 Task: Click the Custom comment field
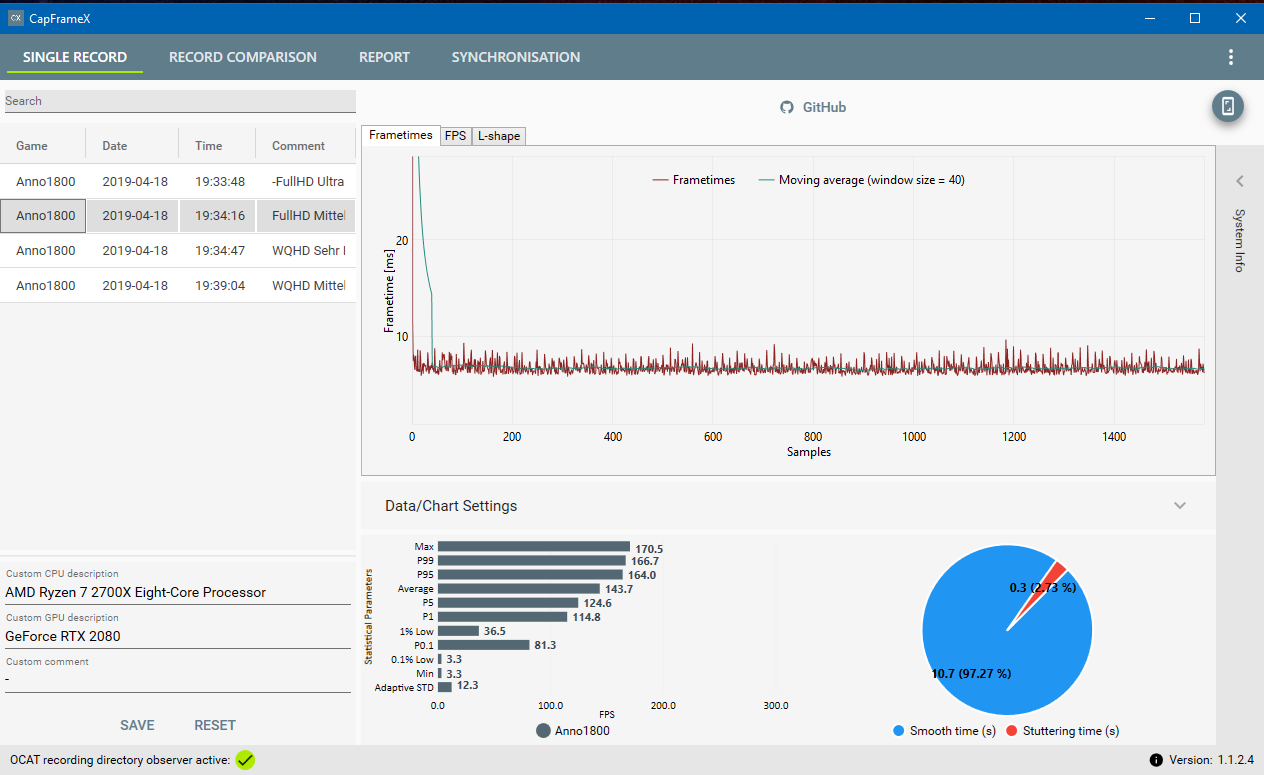coord(178,680)
